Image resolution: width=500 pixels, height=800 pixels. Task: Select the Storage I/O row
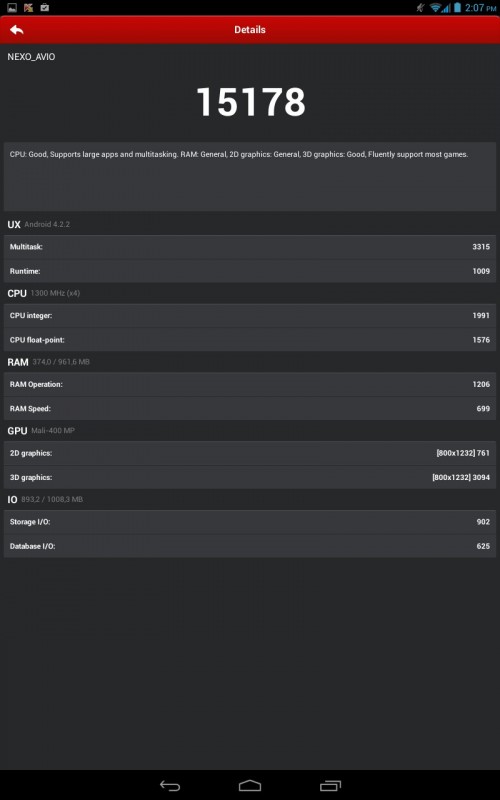point(250,522)
